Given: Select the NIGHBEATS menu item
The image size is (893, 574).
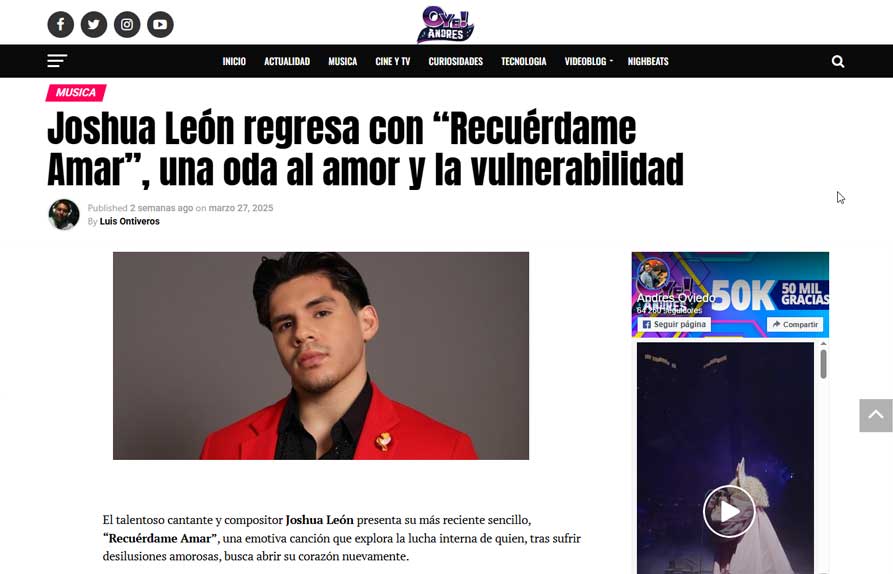Looking at the screenshot, I should pyautogui.click(x=648, y=62).
